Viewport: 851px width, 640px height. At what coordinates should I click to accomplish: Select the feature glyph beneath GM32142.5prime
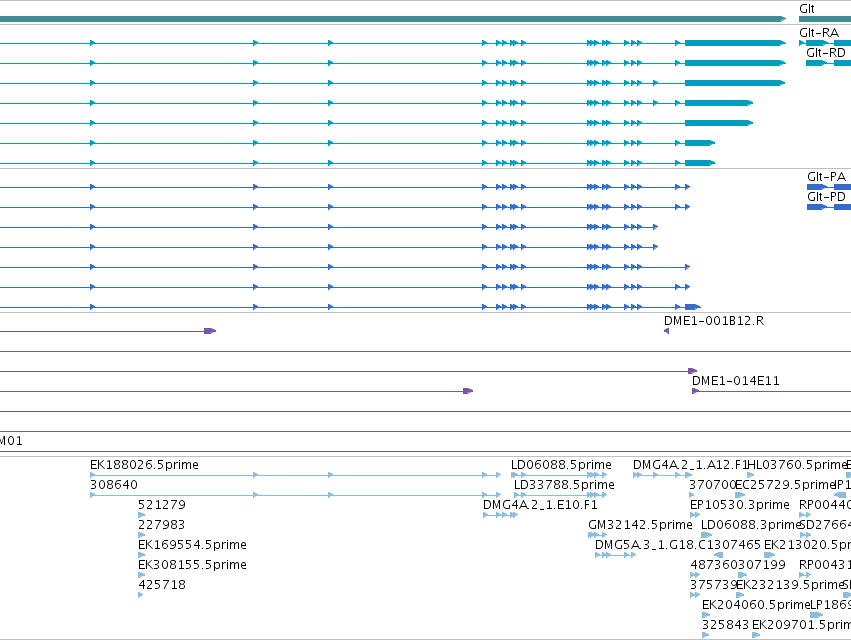click(598, 535)
